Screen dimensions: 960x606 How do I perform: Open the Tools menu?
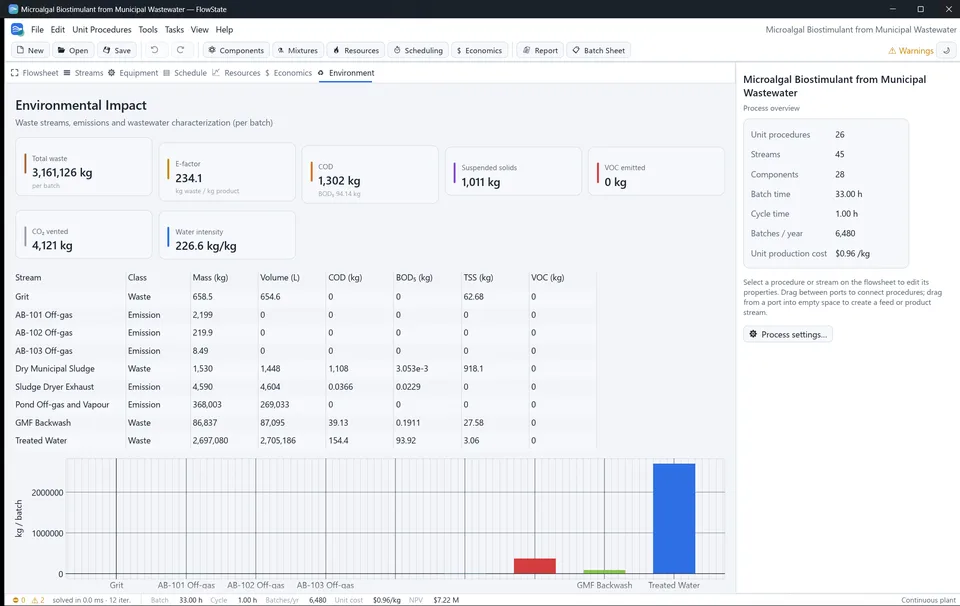pos(148,29)
